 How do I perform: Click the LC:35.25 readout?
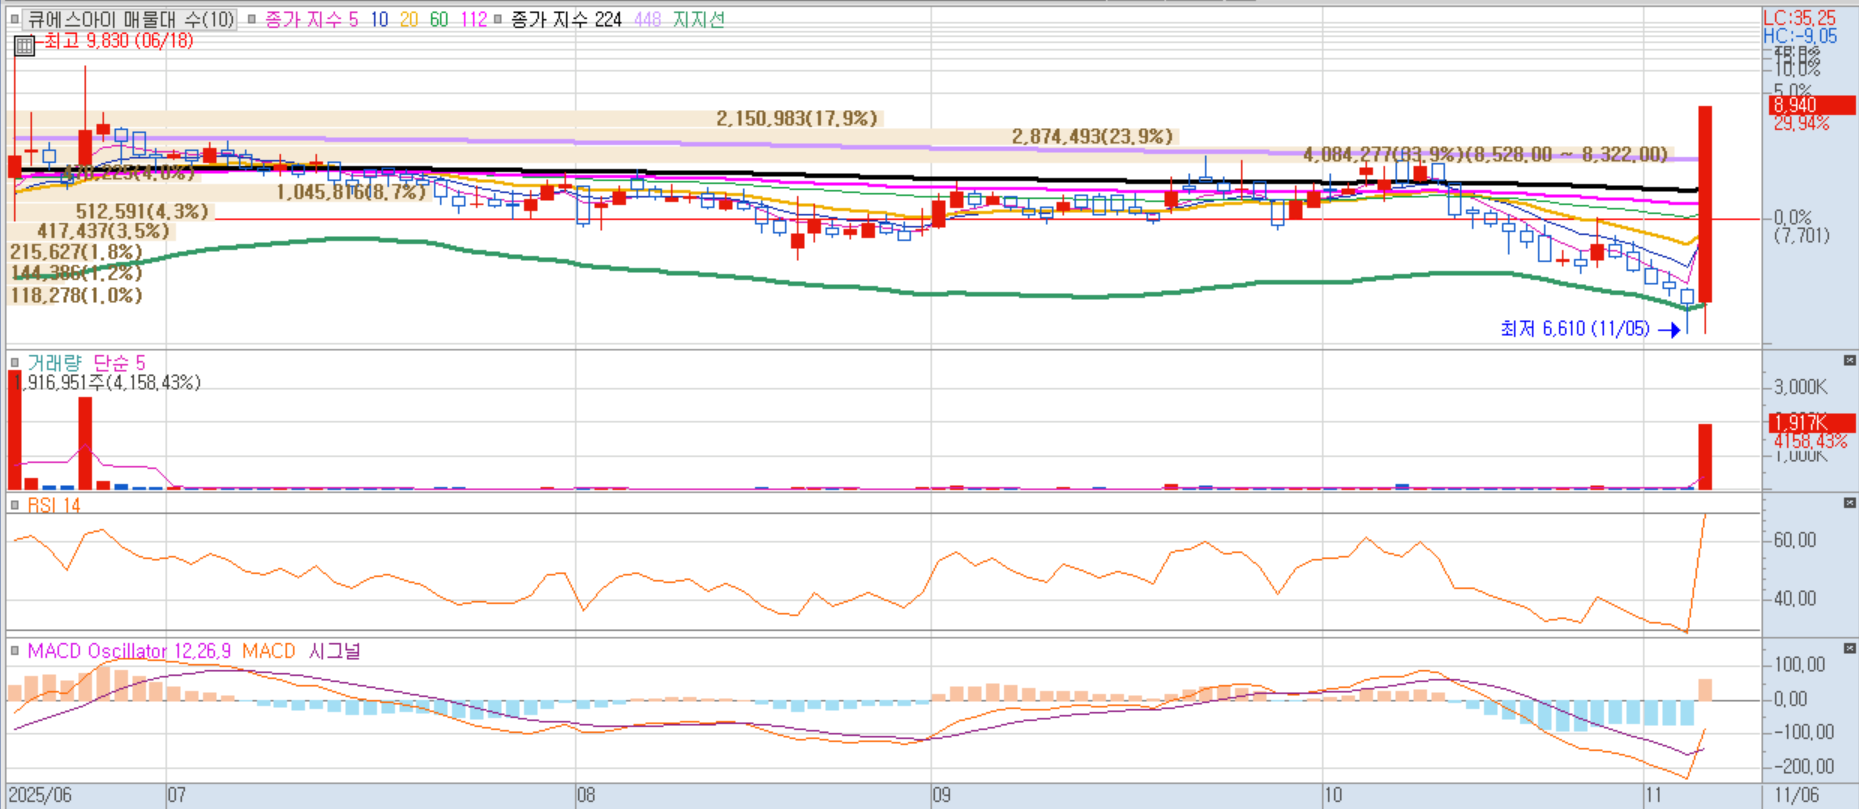click(x=1799, y=18)
